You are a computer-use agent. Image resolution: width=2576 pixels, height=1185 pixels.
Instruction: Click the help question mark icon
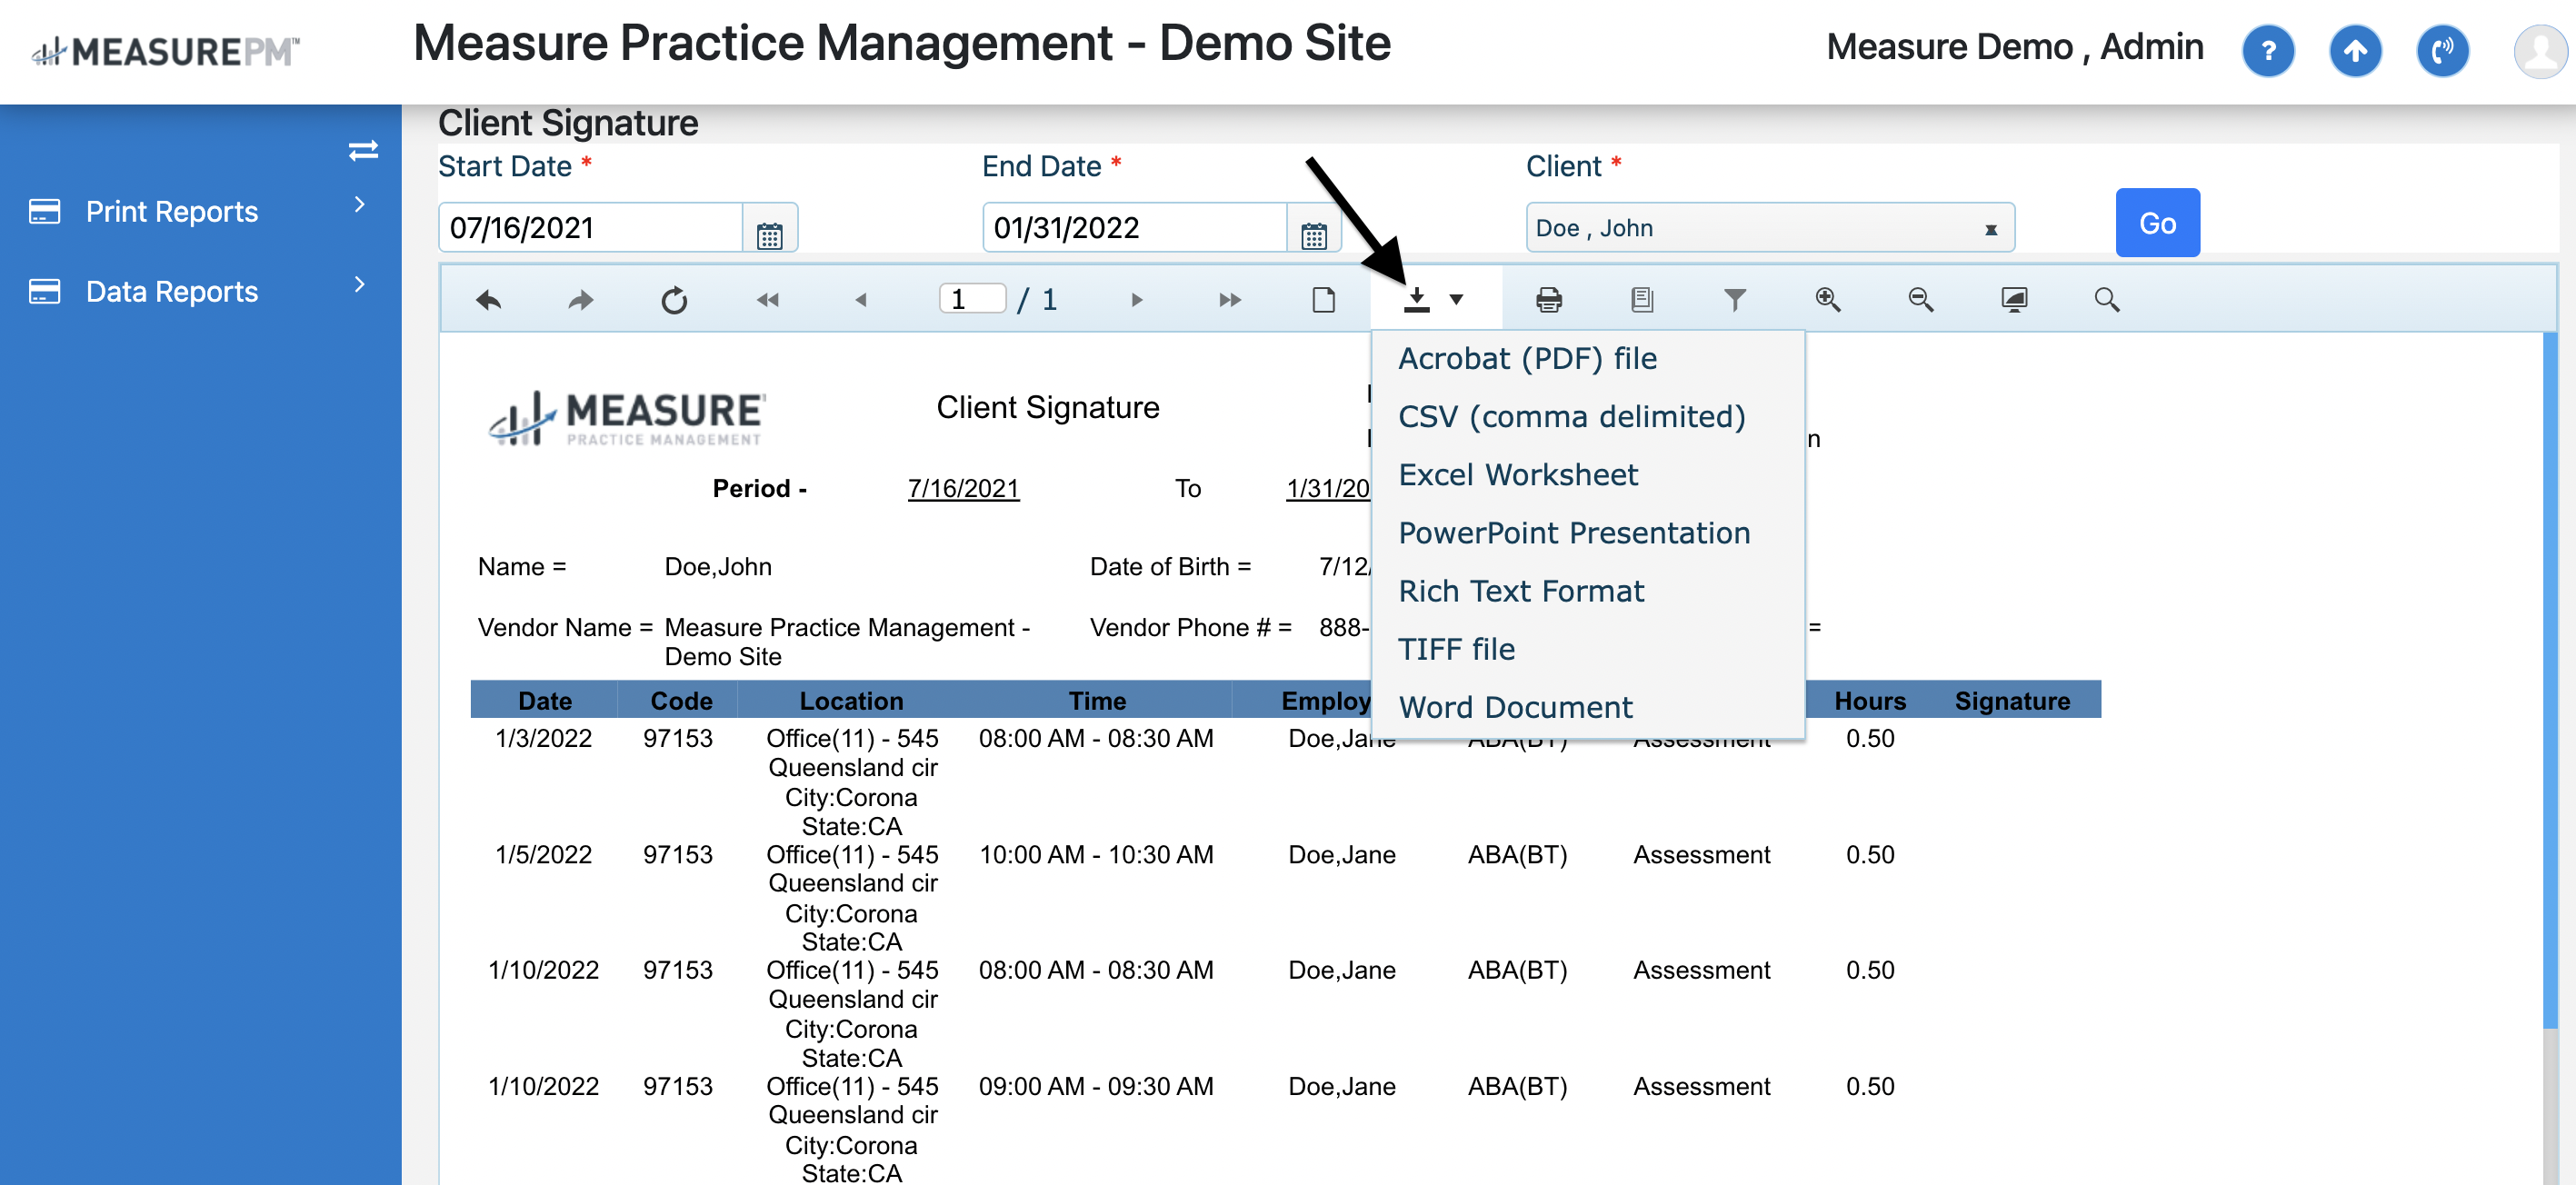coord(2267,50)
